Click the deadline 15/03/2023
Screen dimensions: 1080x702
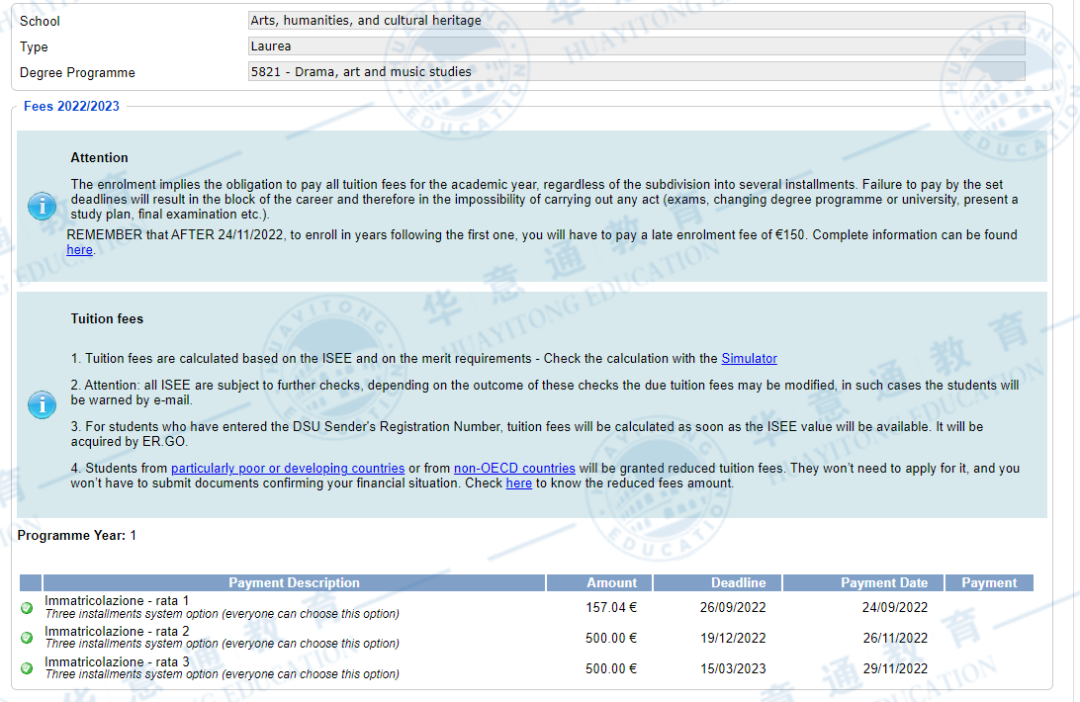pos(733,668)
